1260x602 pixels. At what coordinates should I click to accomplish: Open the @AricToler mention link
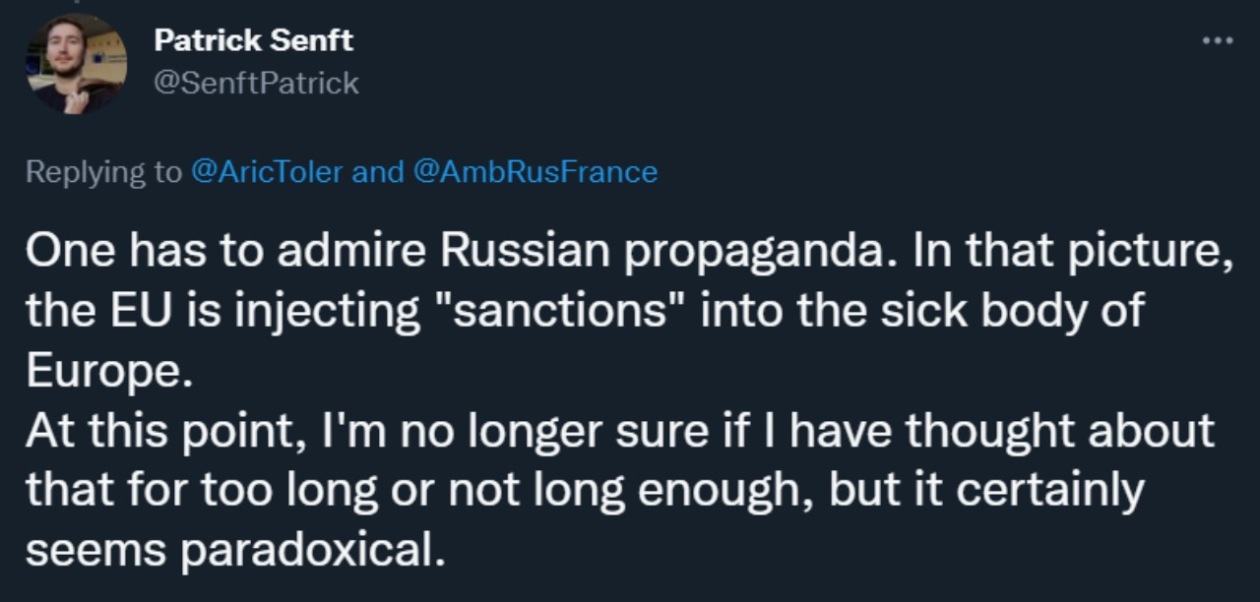click(266, 172)
